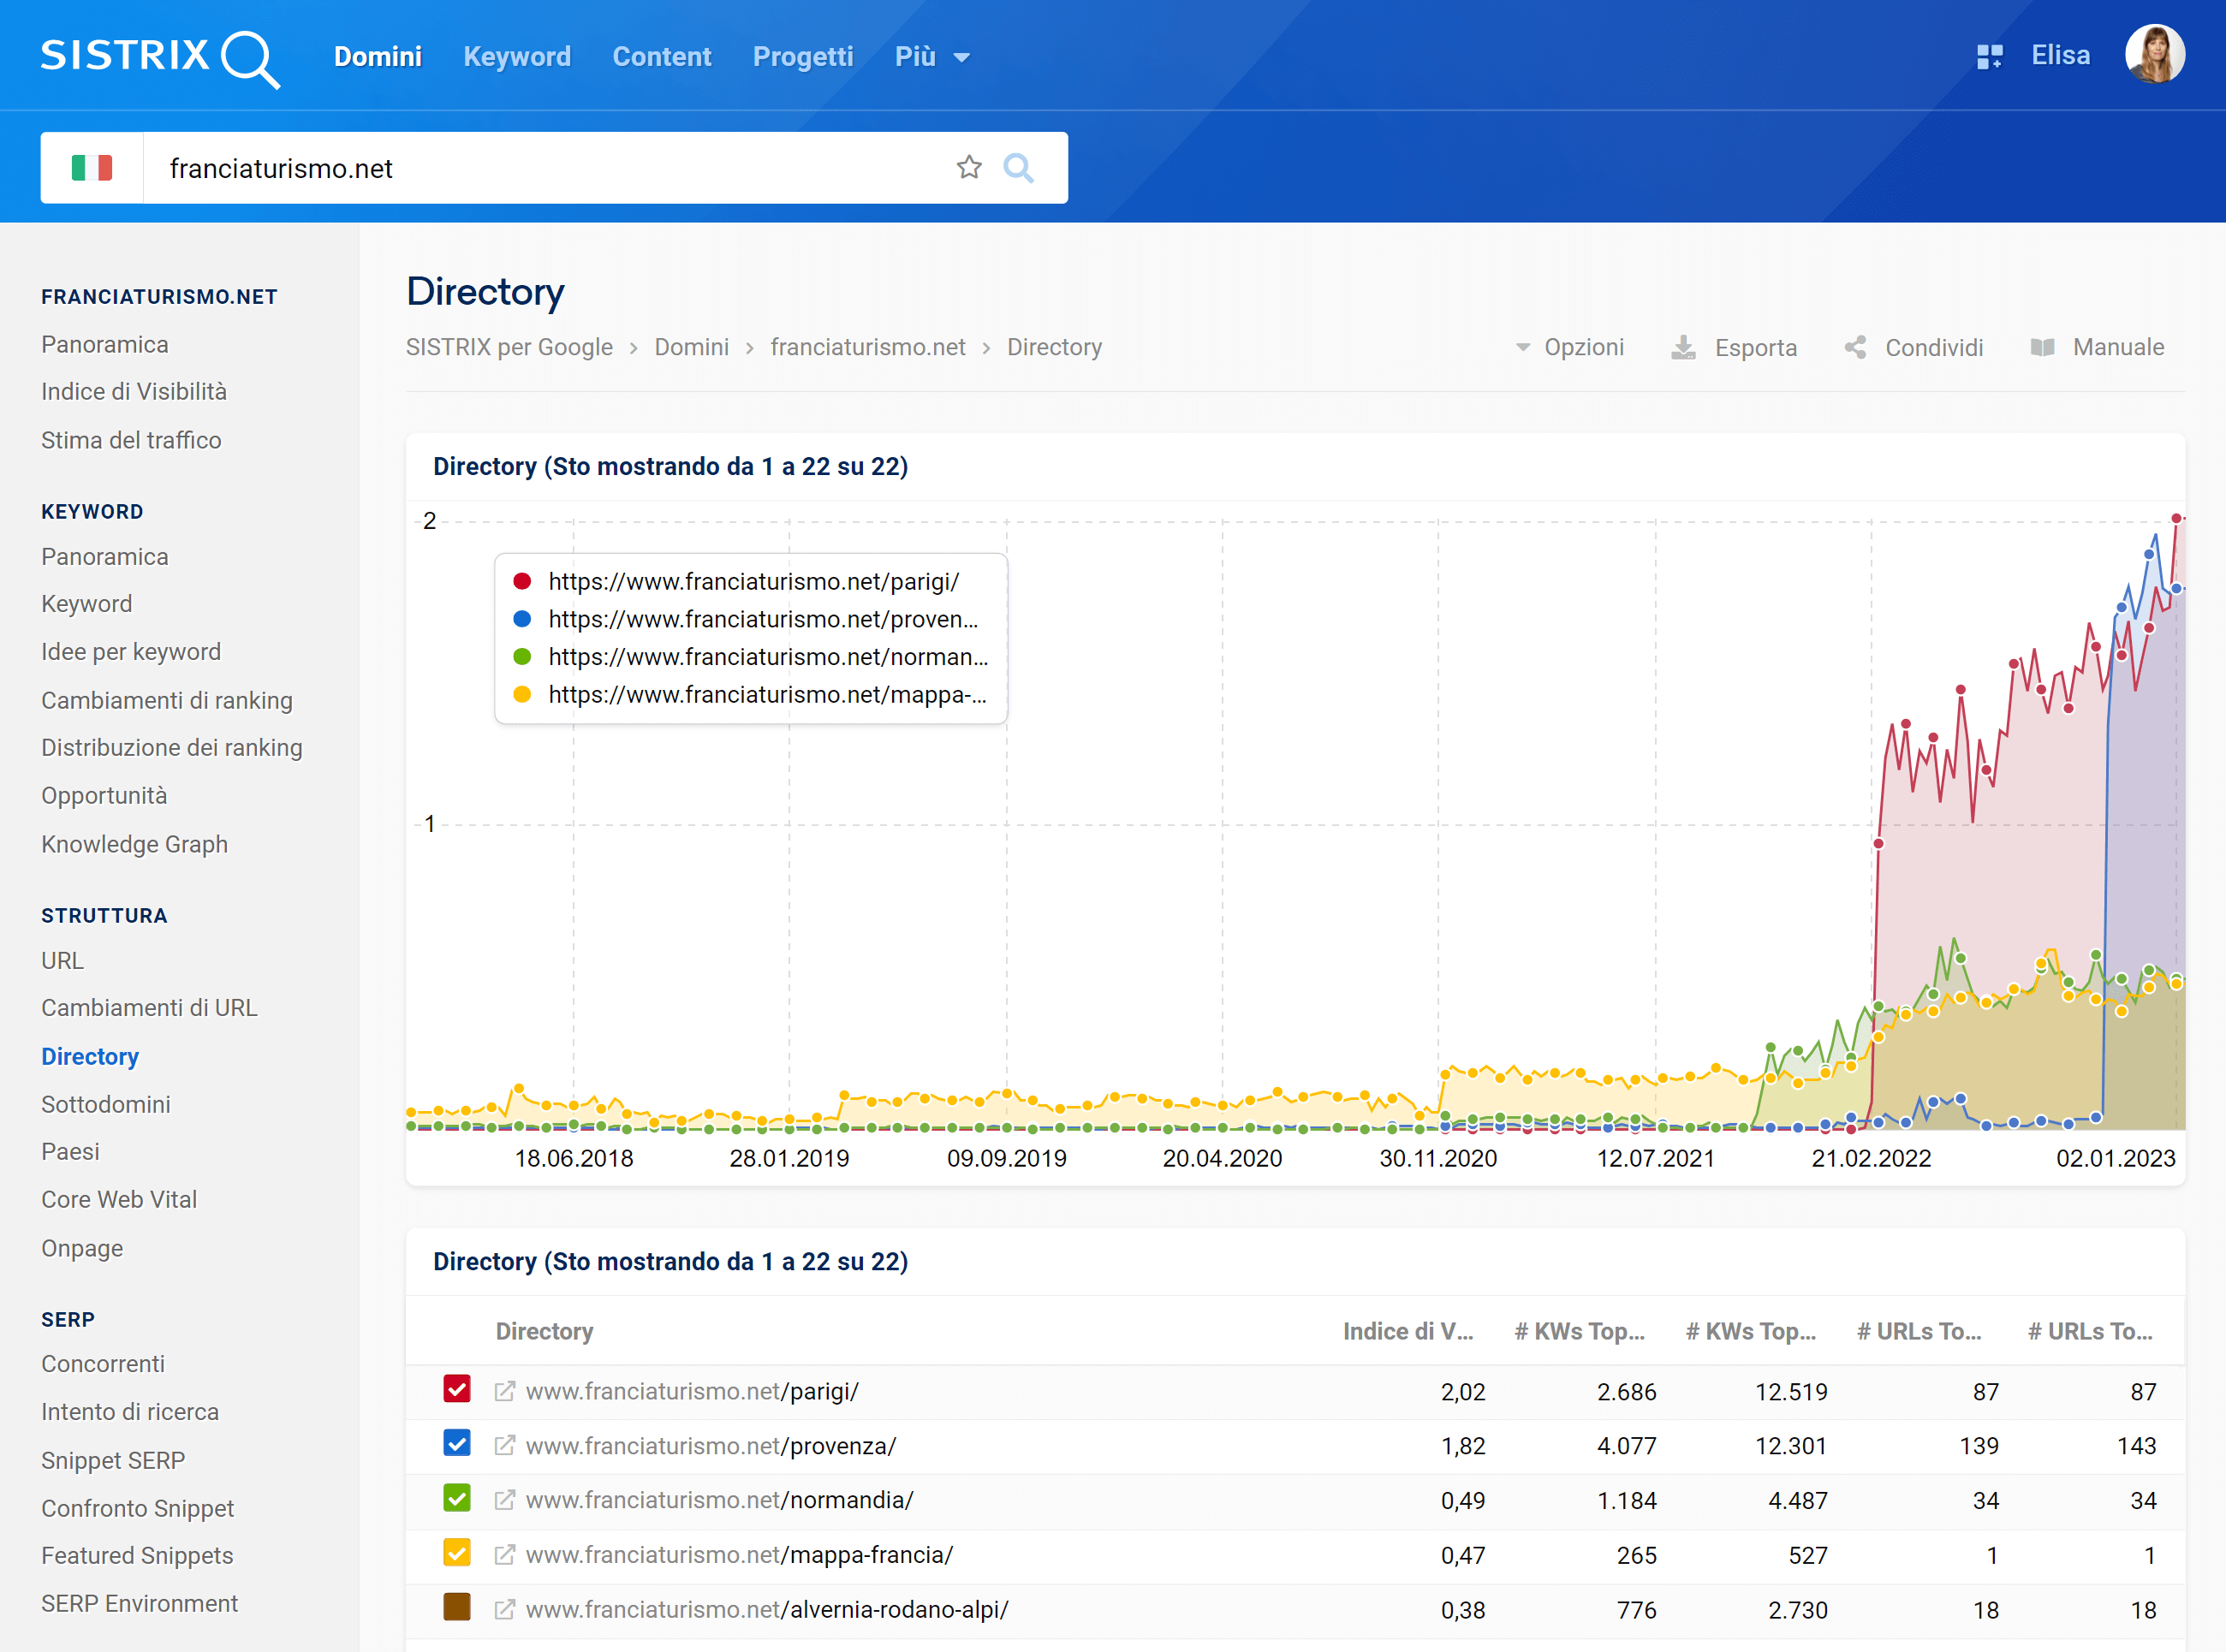Open Indice di Visibilità in sidebar

point(134,391)
